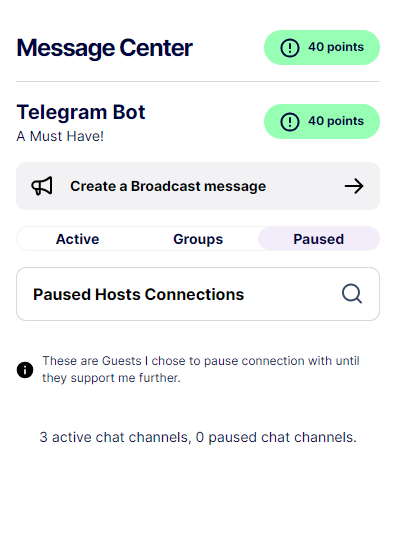This screenshot has height=547, width=395.
Task: Click the exclamation icon beside Message Center points
Action: click(x=290, y=48)
